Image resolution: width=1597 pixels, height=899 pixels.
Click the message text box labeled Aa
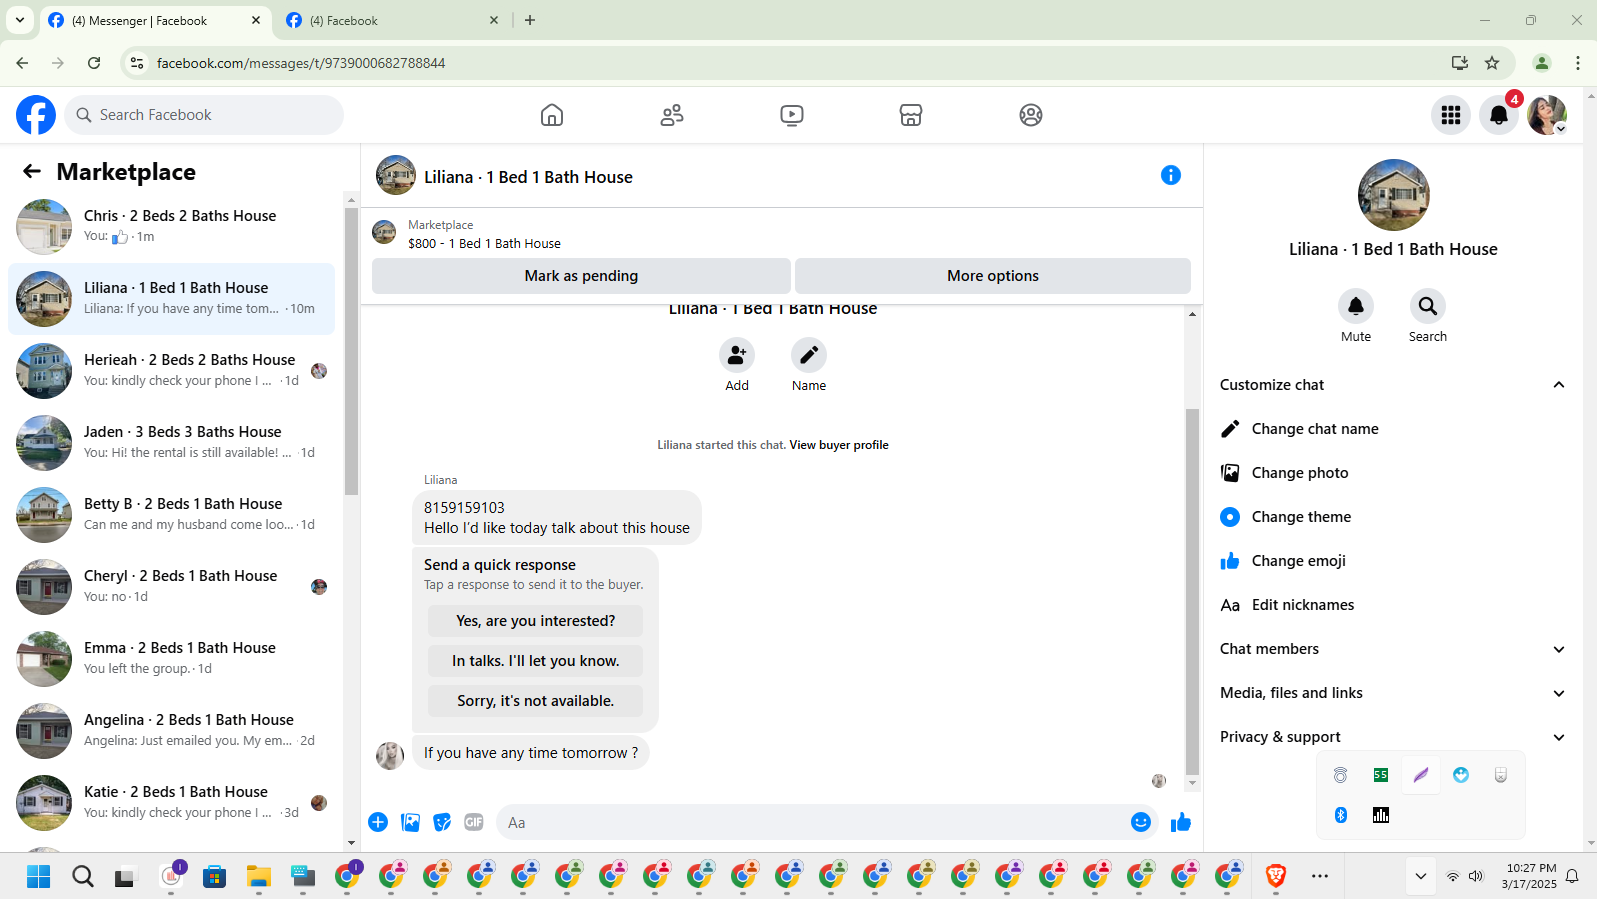812,822
